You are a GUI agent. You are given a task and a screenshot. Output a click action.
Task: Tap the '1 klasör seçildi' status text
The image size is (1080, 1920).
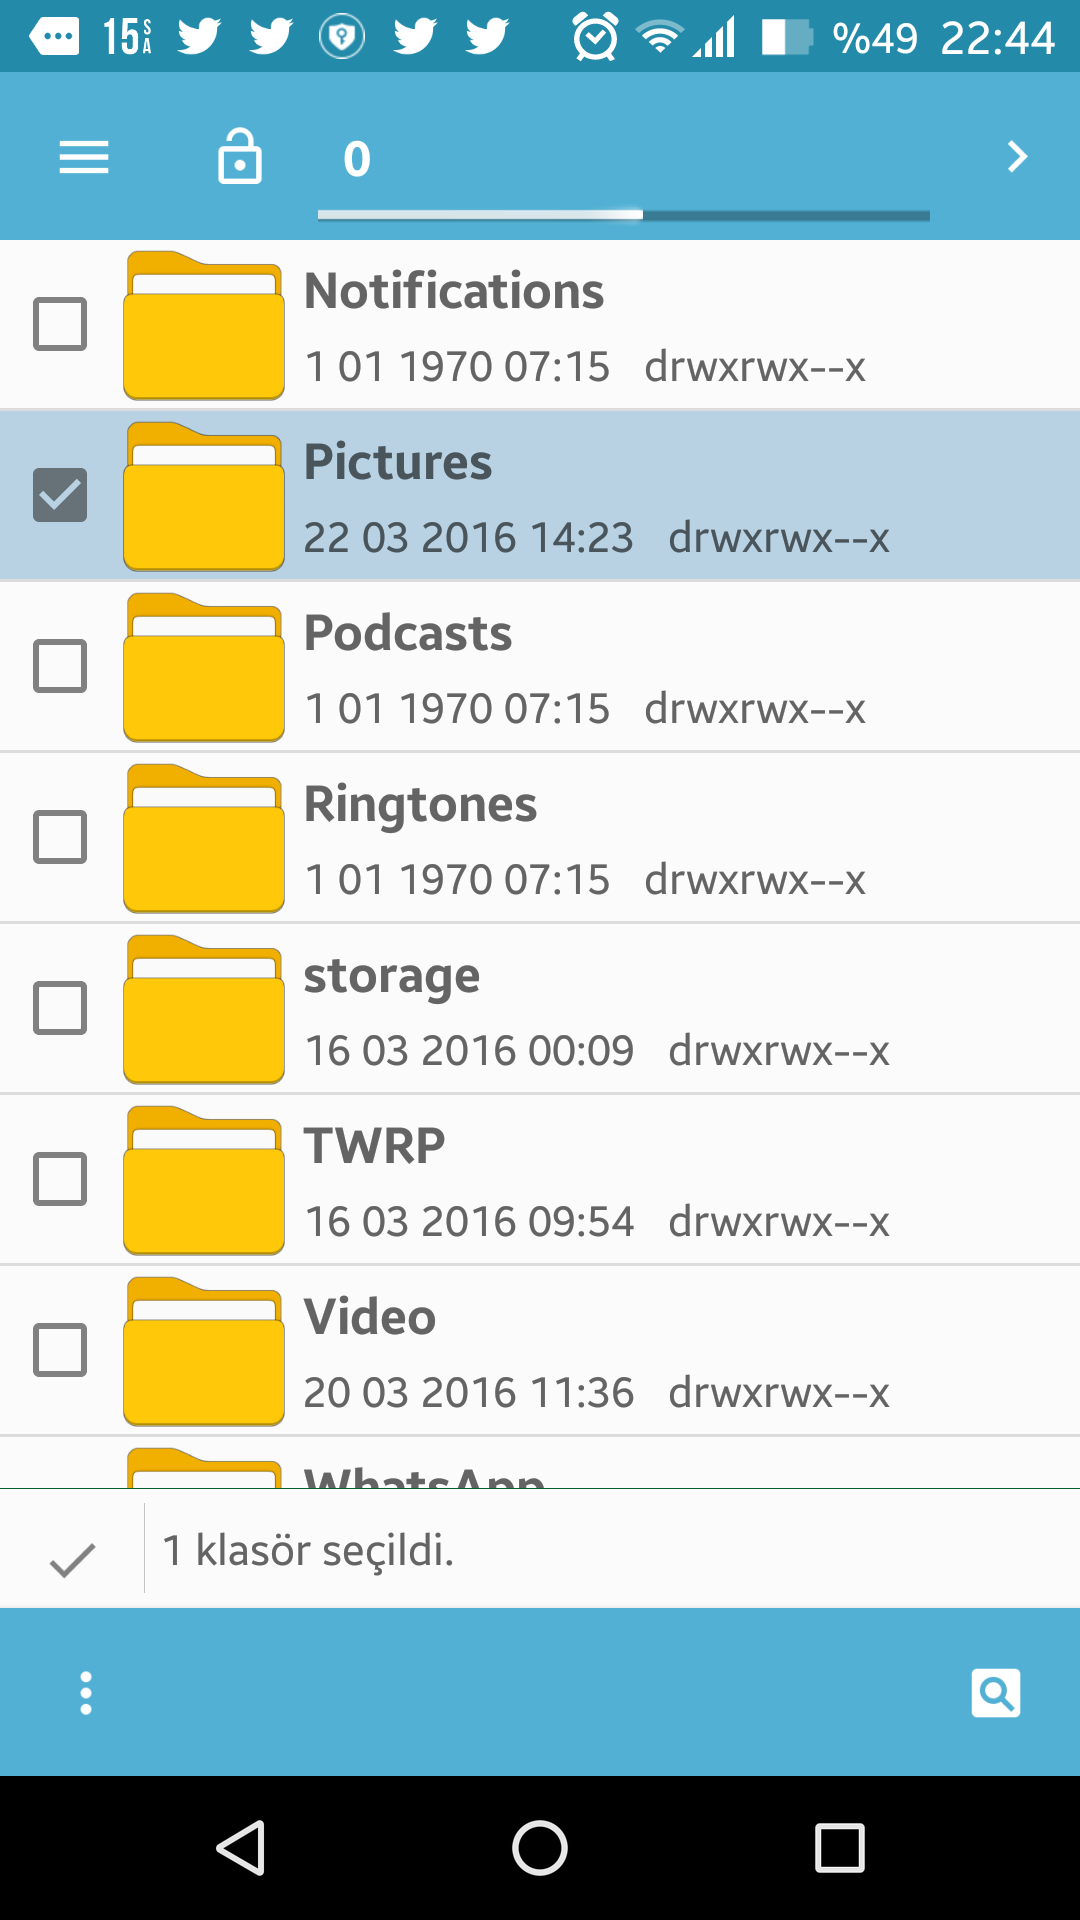click(x=308, y=1551)
